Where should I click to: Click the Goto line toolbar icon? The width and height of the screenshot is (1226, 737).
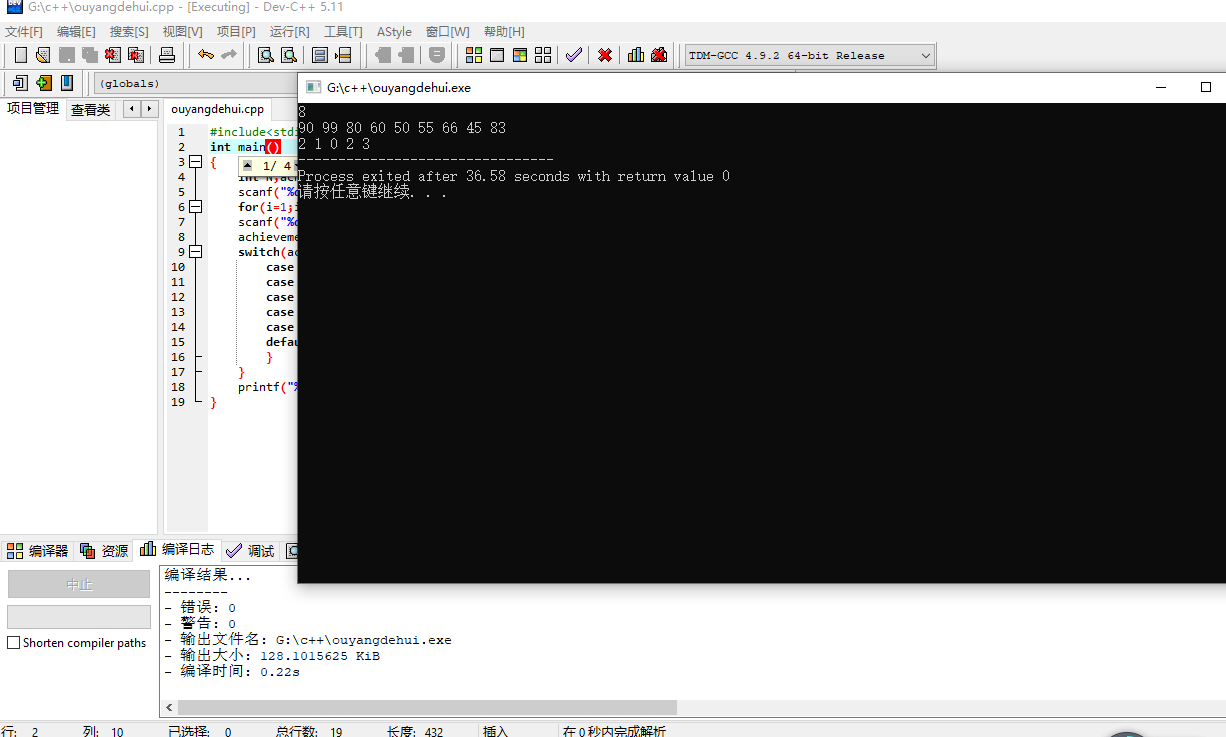[343, 55]
